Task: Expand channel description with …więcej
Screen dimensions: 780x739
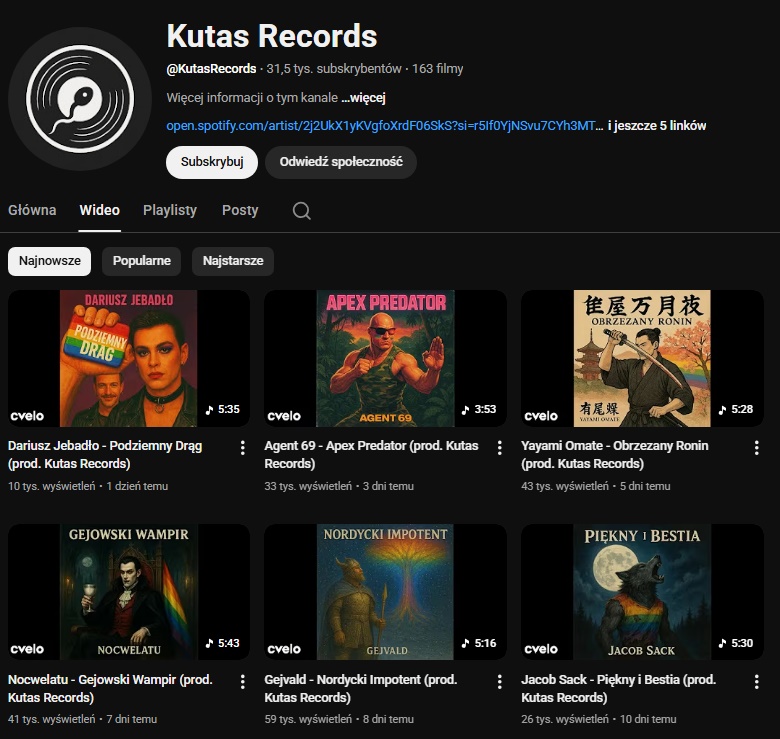Action: 363,98
